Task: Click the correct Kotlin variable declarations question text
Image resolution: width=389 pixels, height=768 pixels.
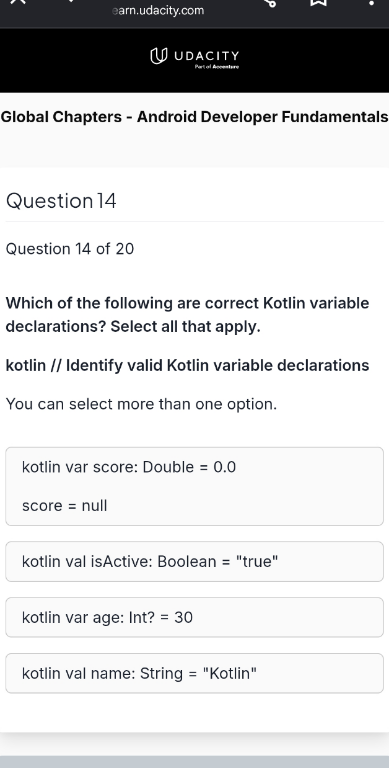Action: [187, 314]
